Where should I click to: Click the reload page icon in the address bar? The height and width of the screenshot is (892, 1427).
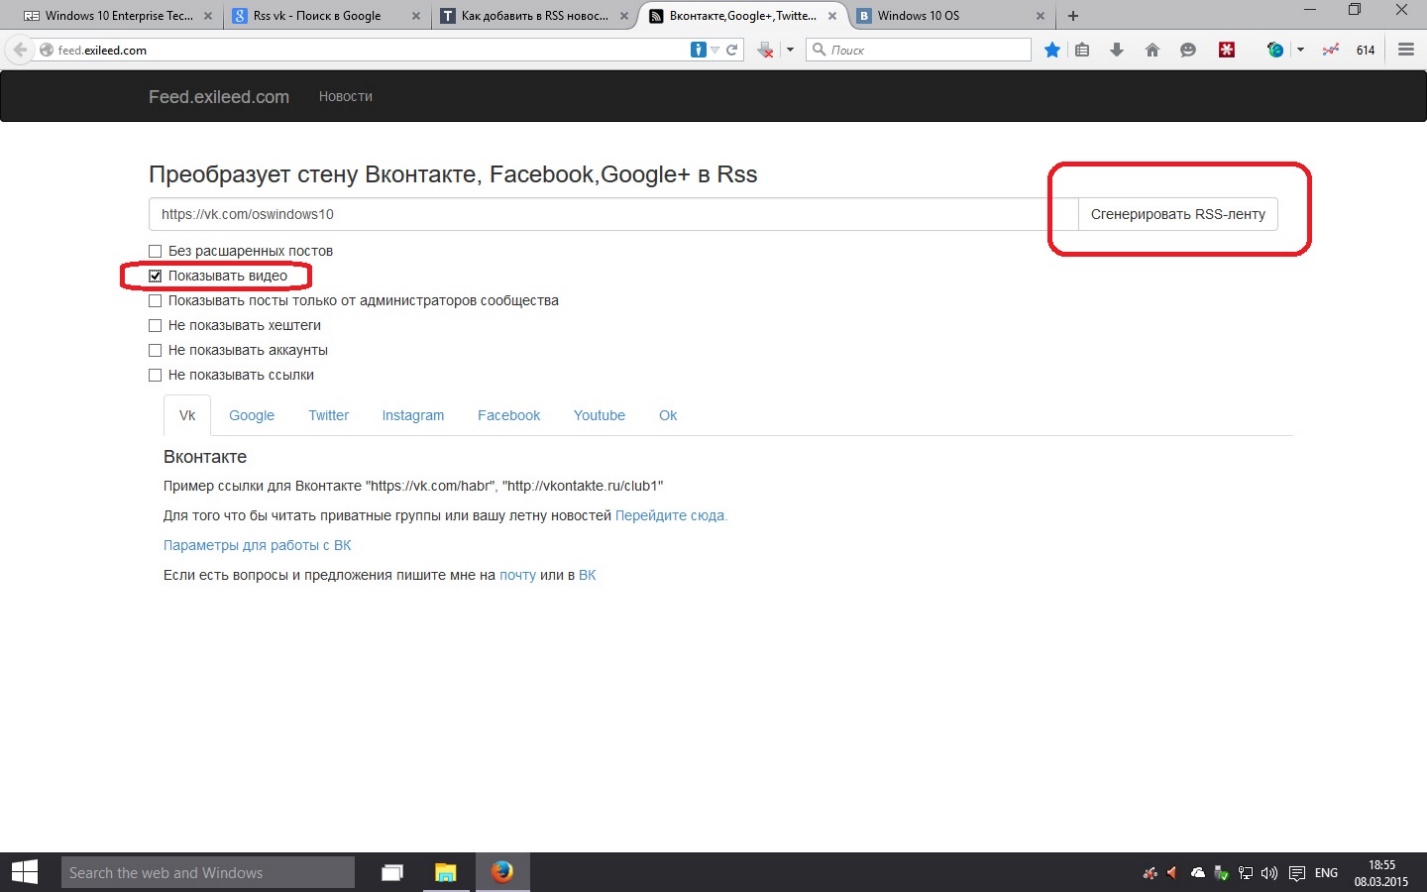pos(732,49)
